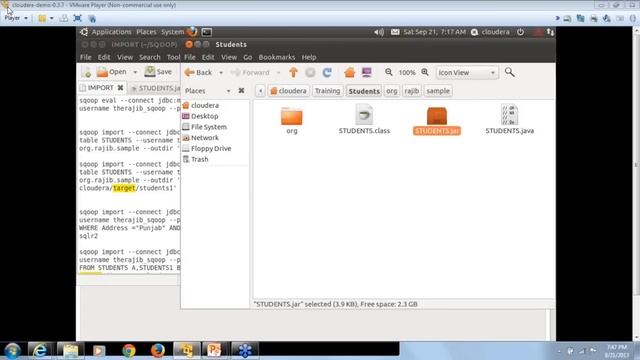Go up to the parent folder

point(293,73)
